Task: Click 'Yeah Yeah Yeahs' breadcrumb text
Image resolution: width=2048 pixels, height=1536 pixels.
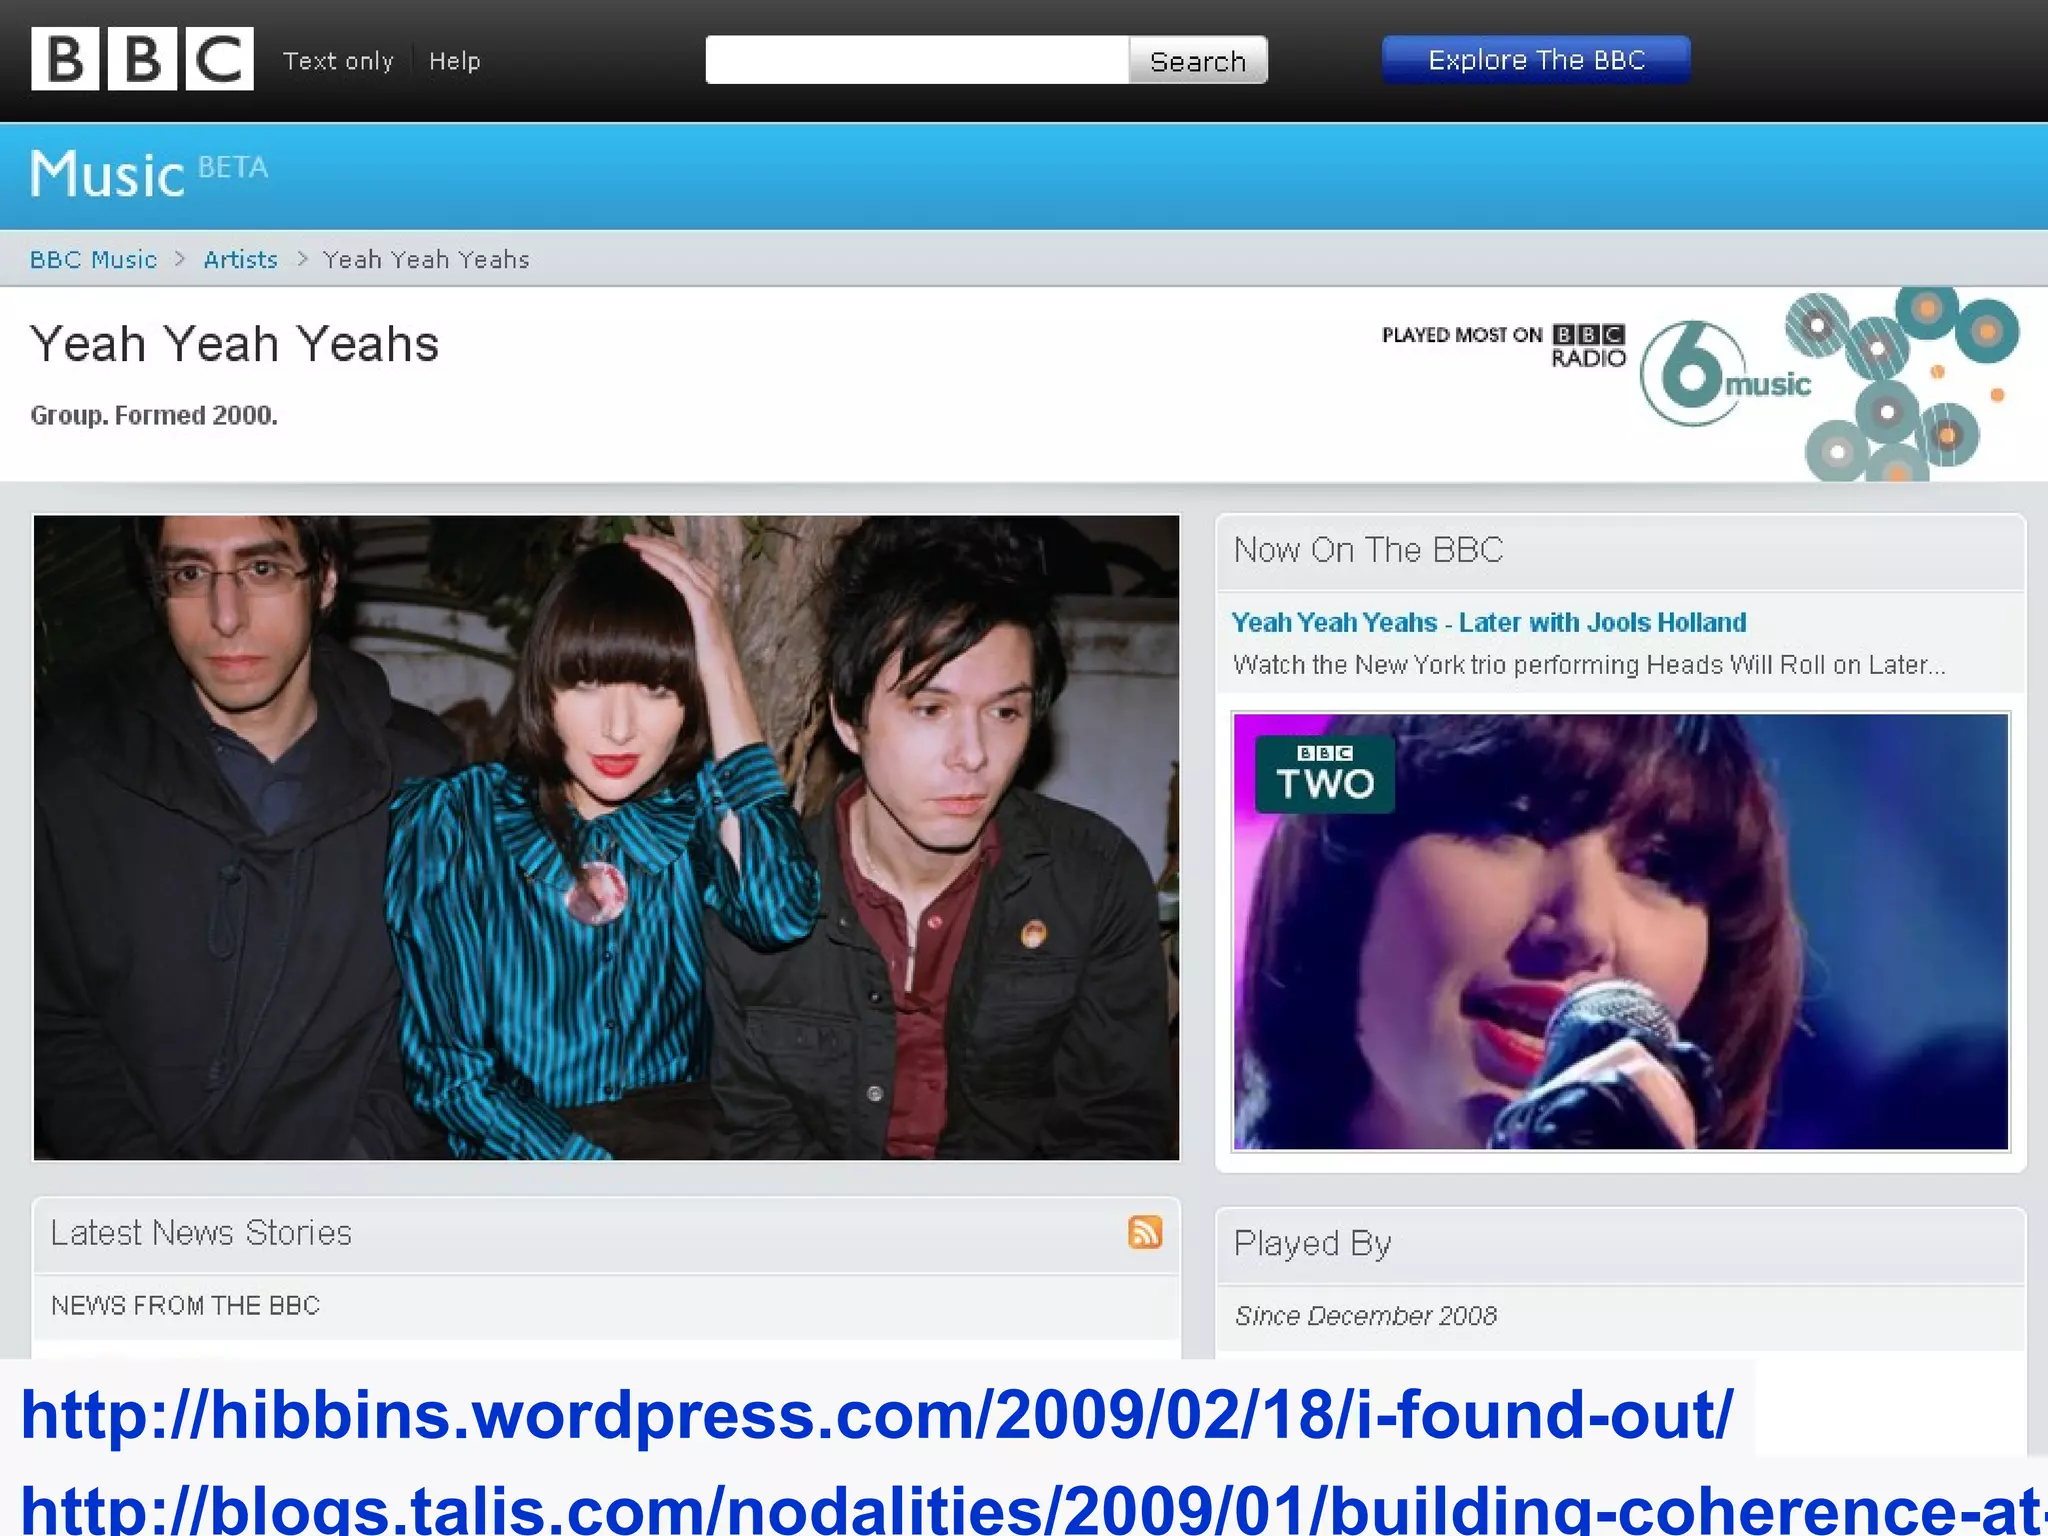Action: (426, 260)
